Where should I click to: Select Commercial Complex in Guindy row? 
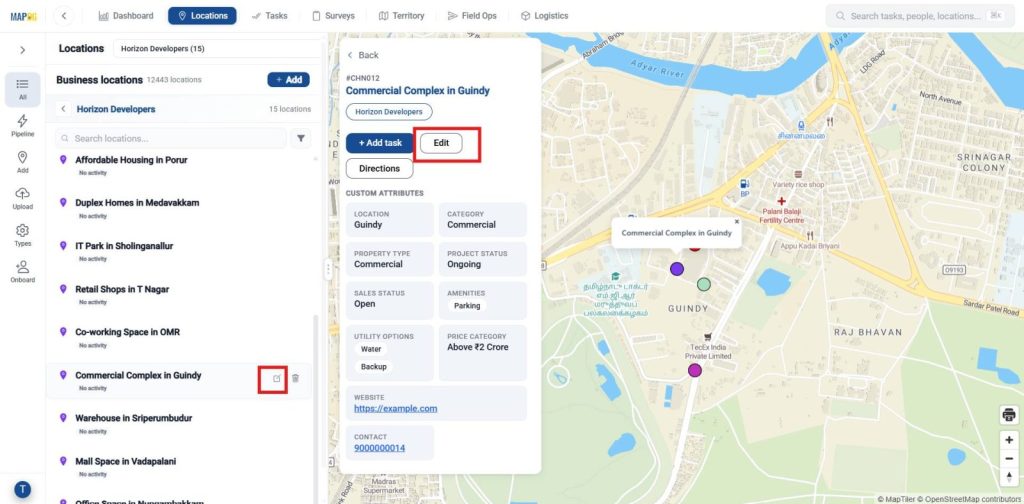[179, 381]
